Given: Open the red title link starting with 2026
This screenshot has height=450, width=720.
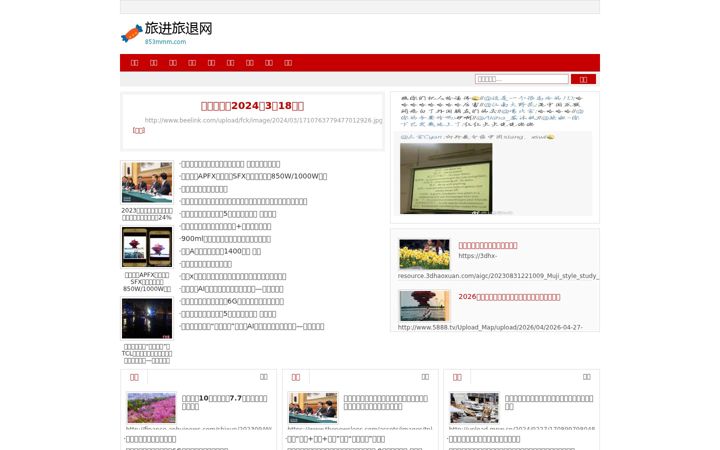Looking at the screenshot, I should pyautogui.click(x=509, y=297).
